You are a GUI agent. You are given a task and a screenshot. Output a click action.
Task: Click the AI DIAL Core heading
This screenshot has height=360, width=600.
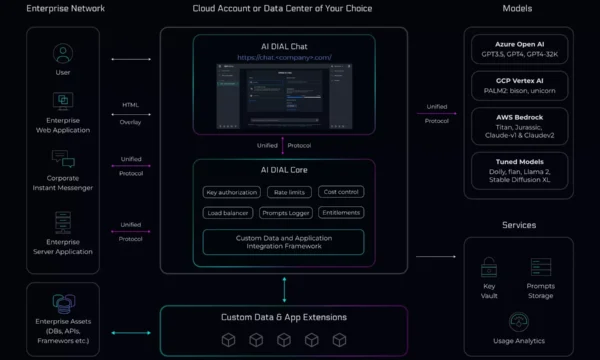point(284,170)
